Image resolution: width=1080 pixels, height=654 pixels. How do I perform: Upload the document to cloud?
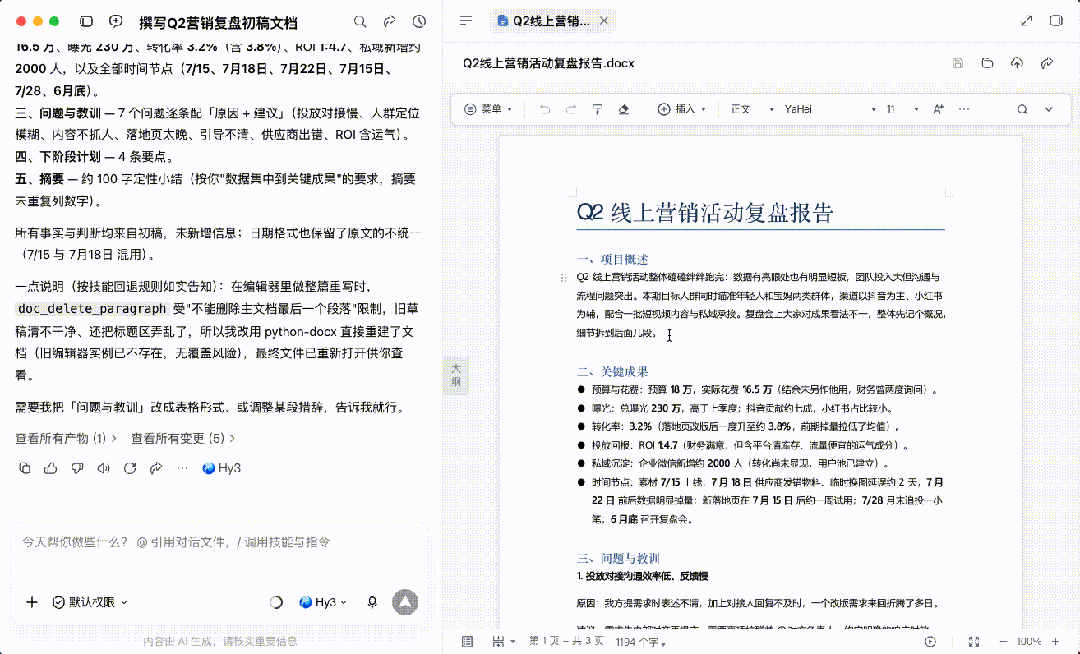pyautogui.click(x=1017, y=63)
